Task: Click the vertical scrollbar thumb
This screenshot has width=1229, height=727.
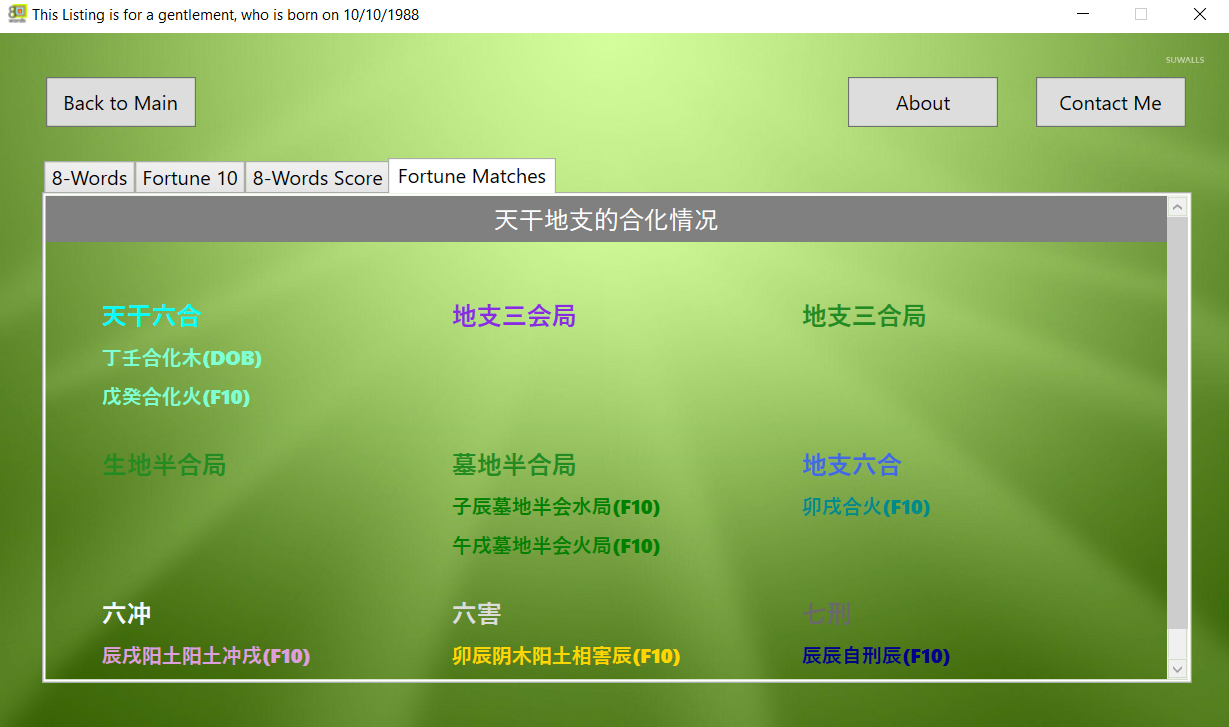Action: 1177,420
